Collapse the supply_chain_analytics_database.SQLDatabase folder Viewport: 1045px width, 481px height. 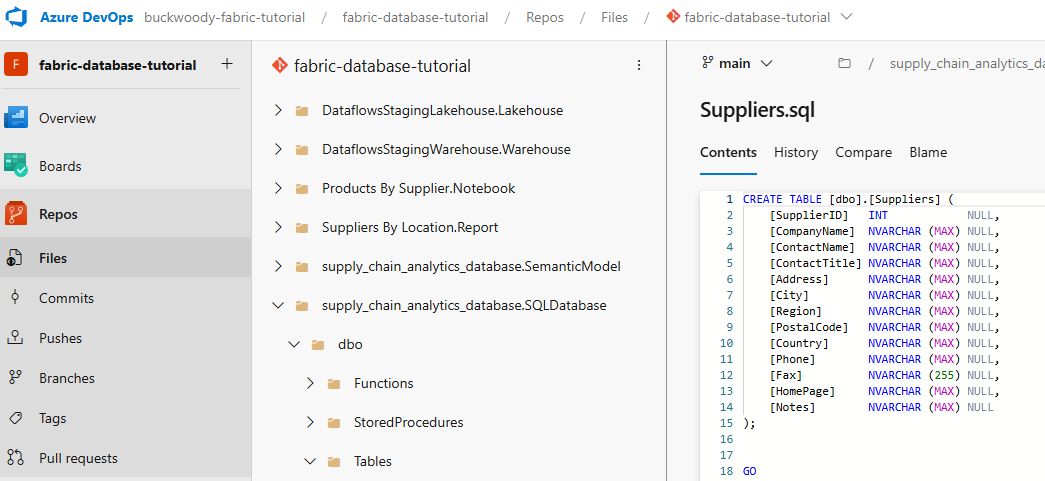(x=278, y=305)
